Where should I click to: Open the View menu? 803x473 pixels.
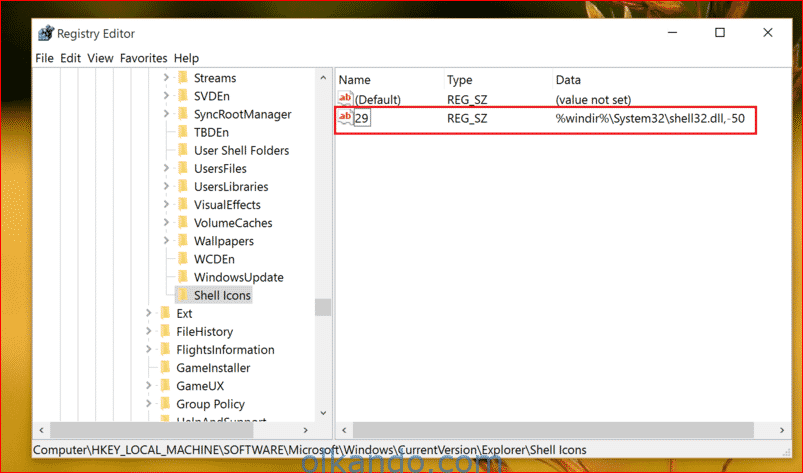100,58
